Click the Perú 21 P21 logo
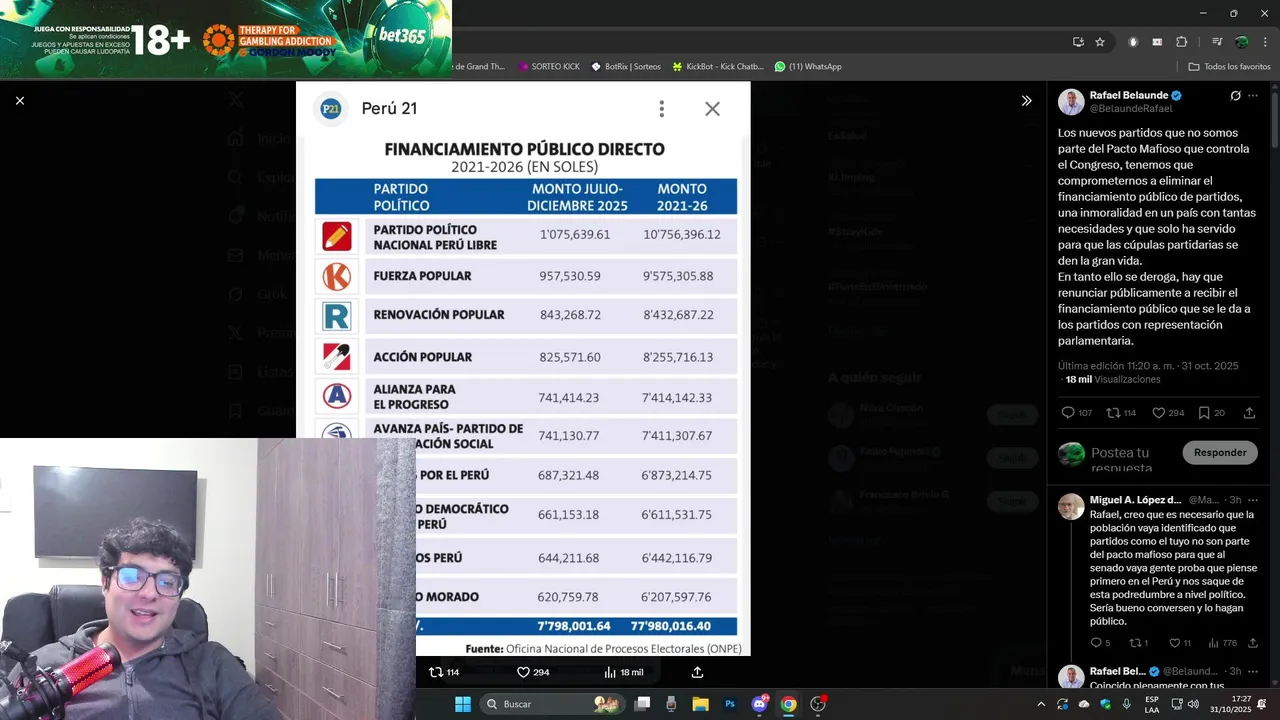The image size is (1280, 720). coord(331,109)
